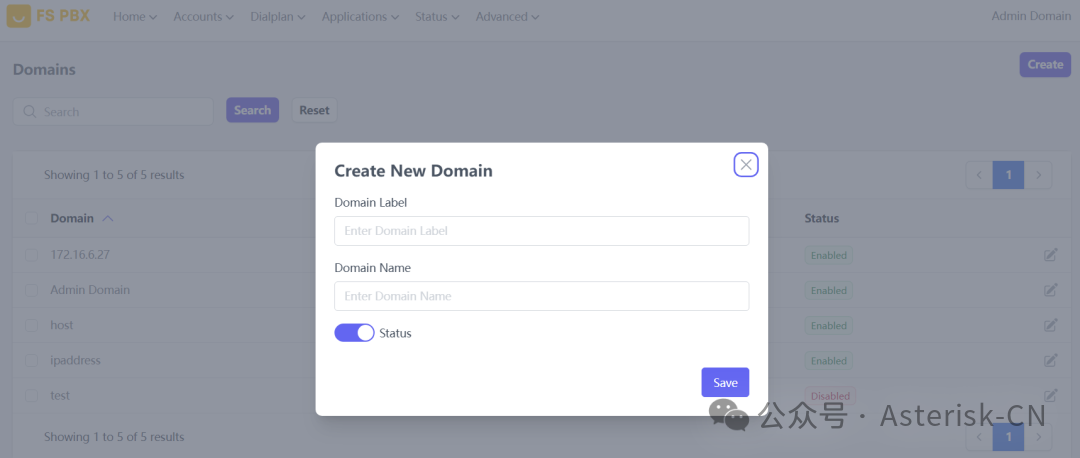Open the Applications menu
Screen dimensions: 1080x458
coord(360,17)
